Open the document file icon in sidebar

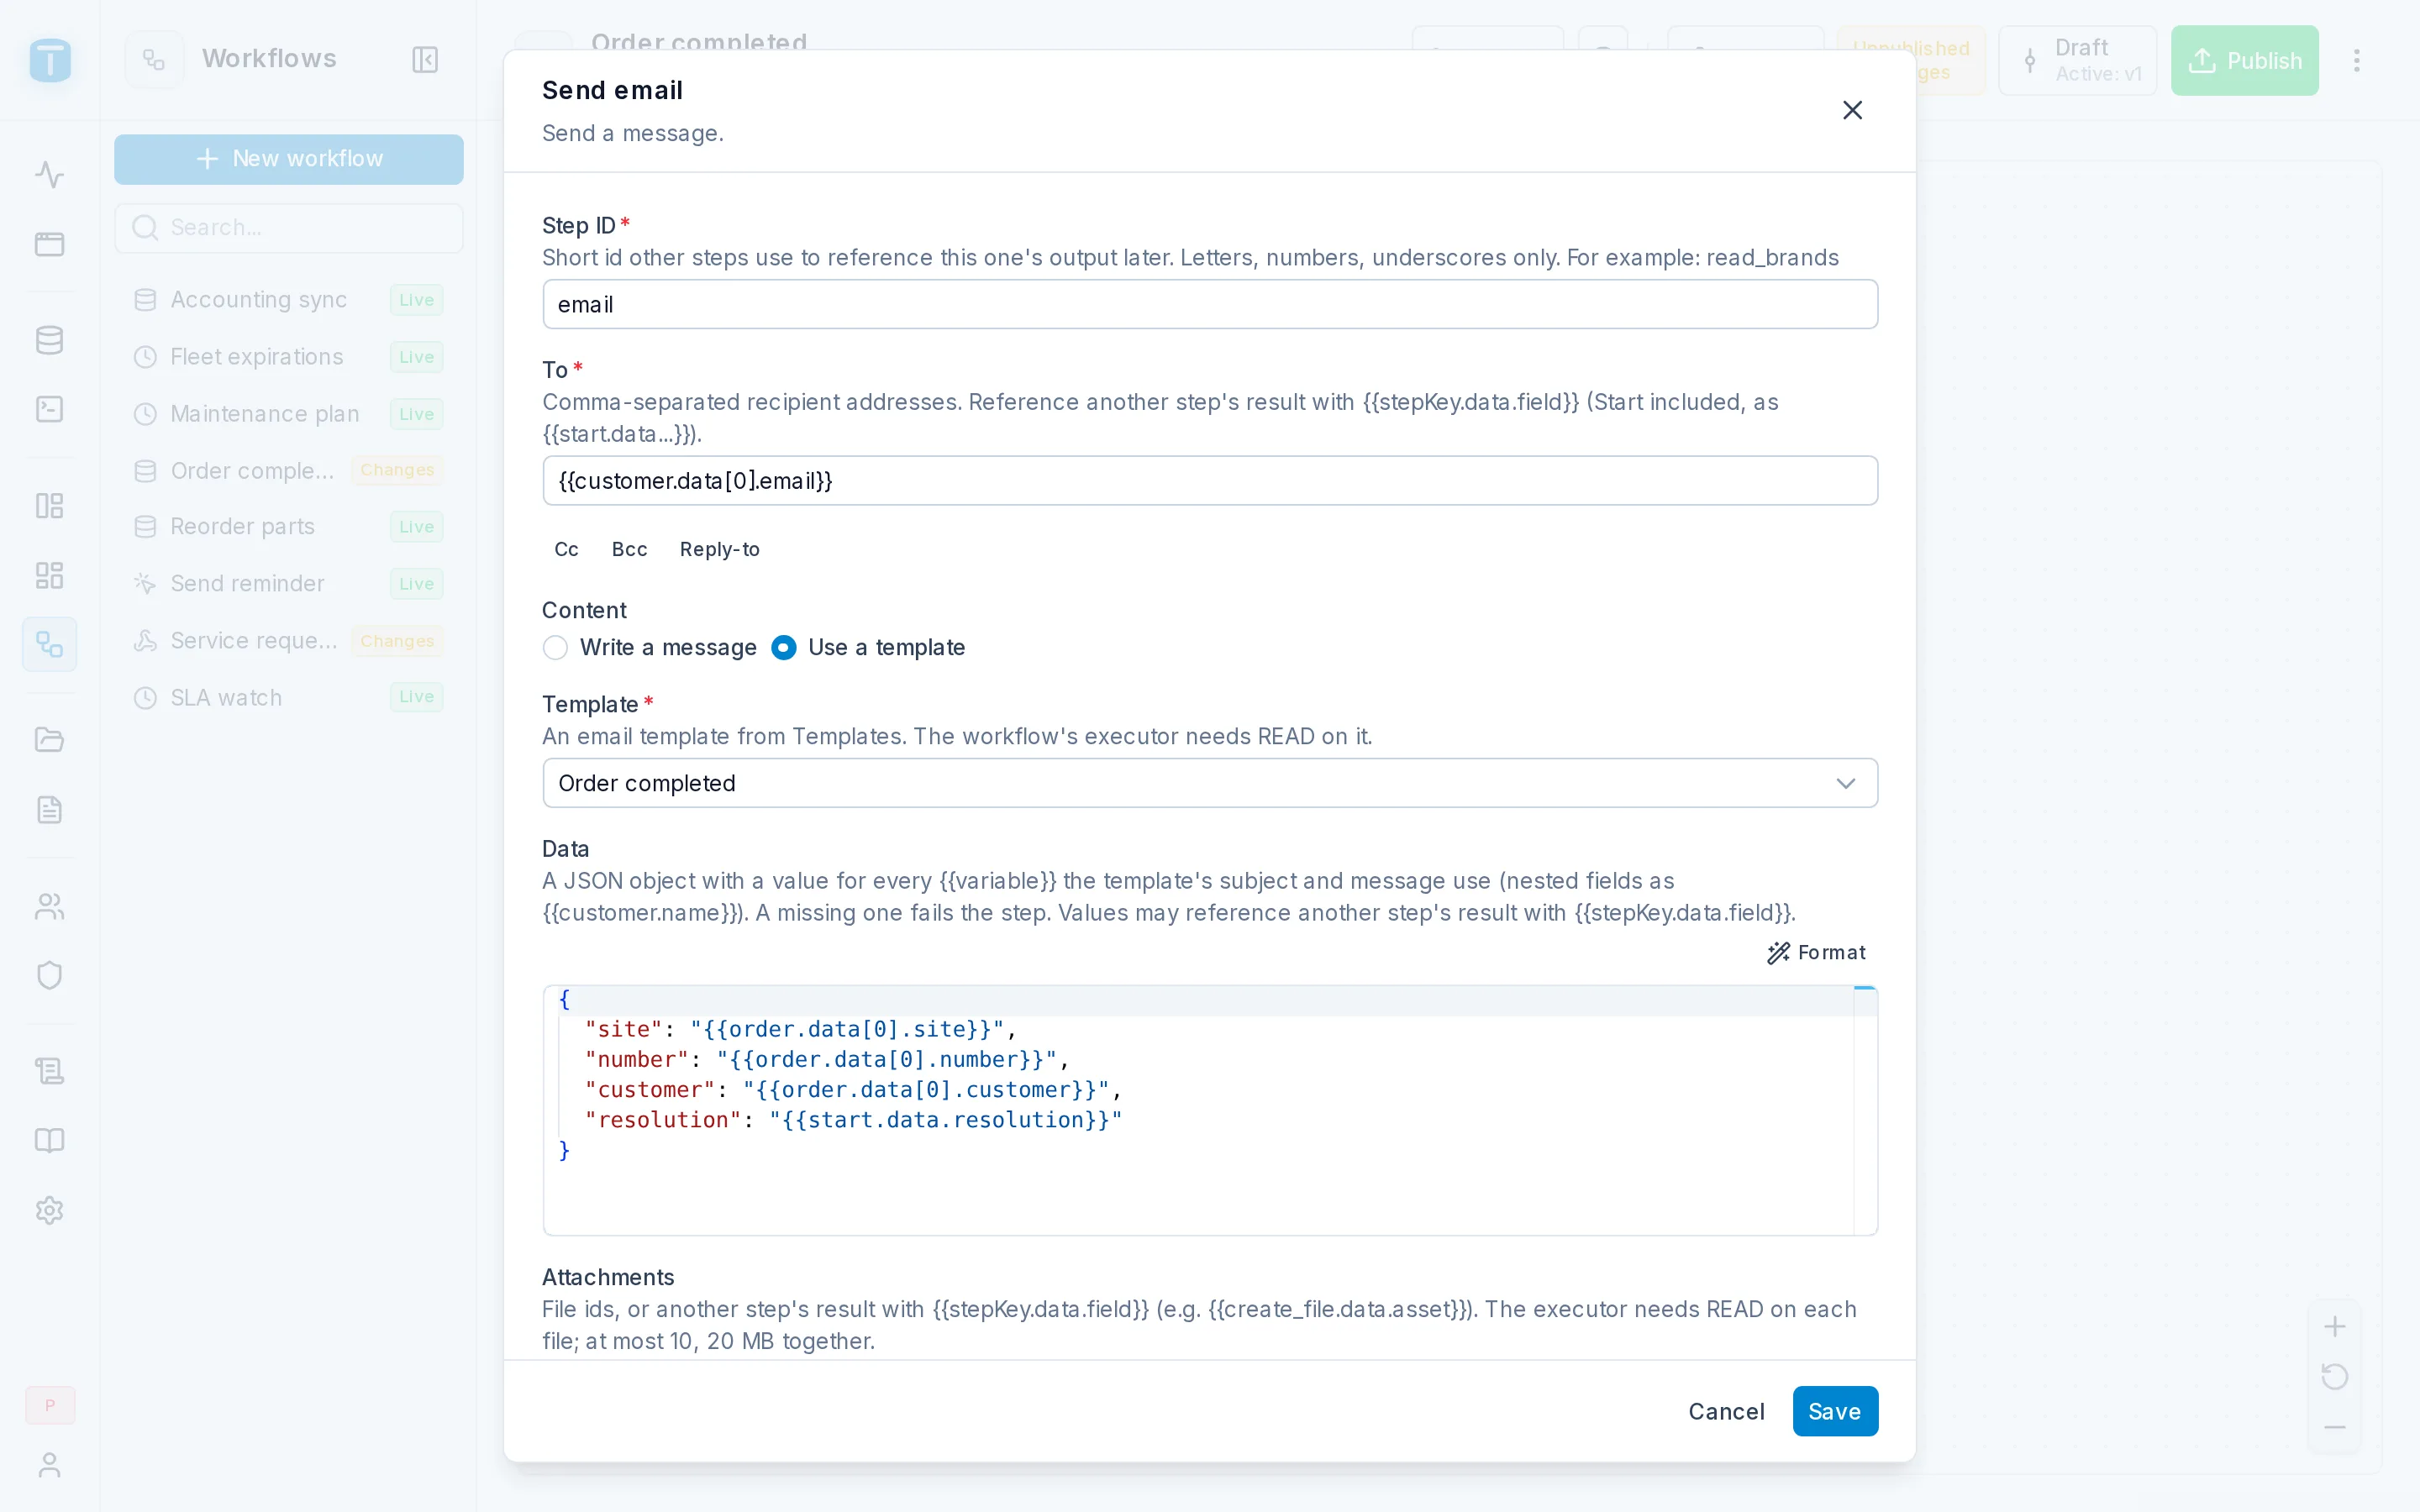[x=49, y=809]
